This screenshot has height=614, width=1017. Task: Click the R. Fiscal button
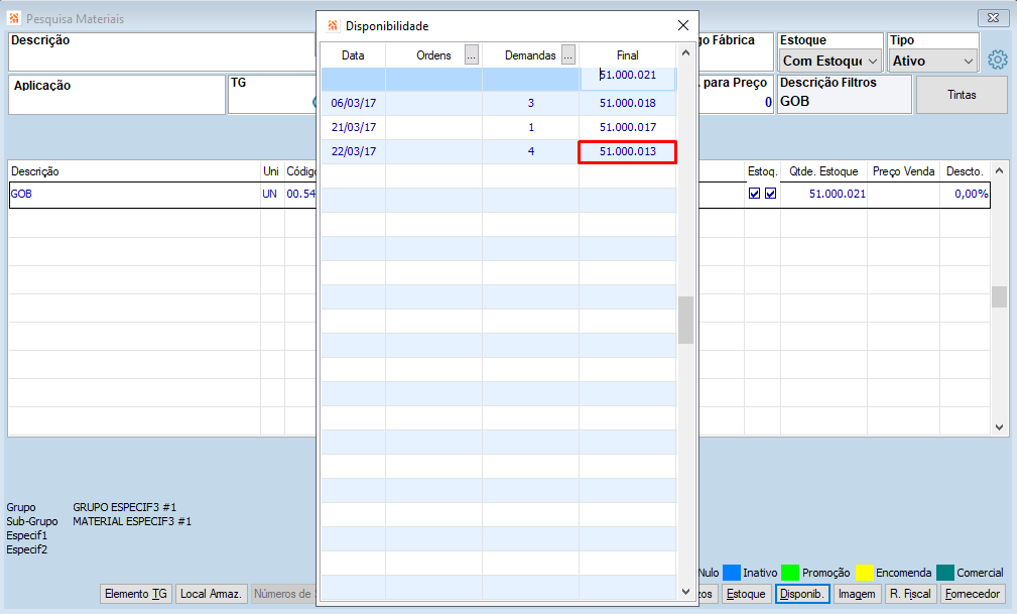[x=910, y=594]
